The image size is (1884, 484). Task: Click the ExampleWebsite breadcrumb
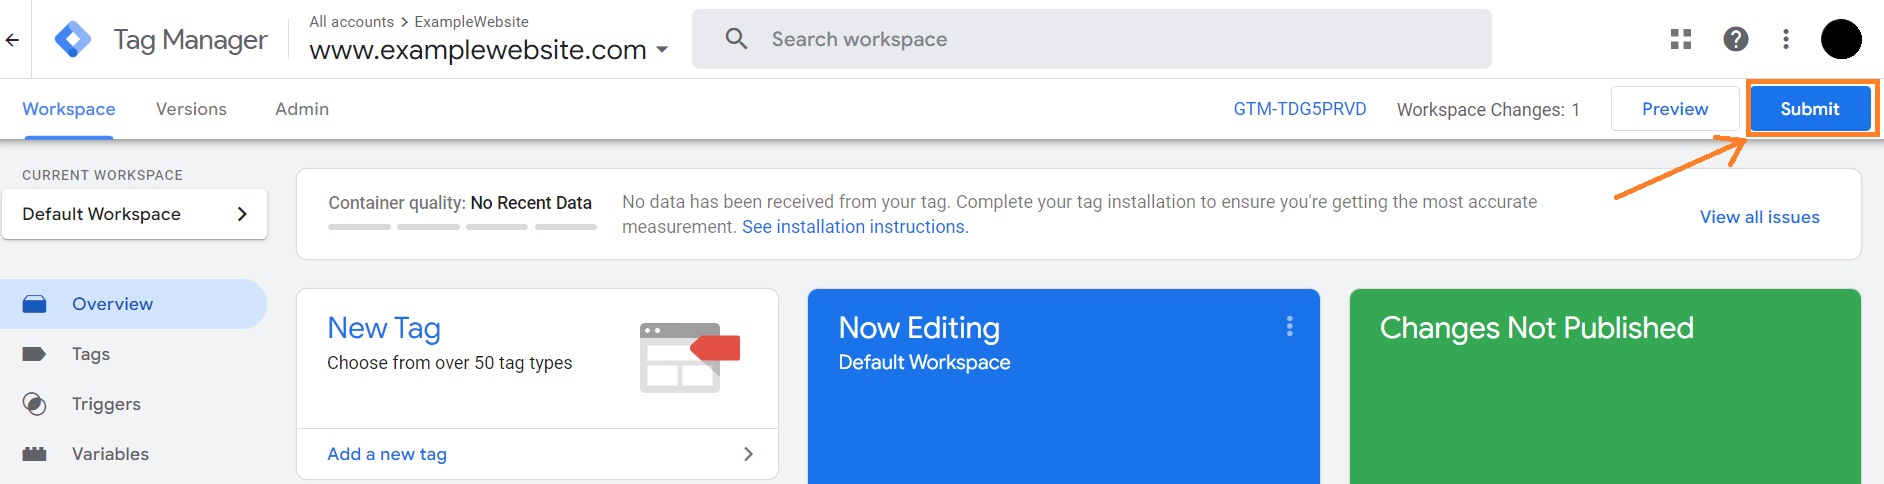click(472, 22)
